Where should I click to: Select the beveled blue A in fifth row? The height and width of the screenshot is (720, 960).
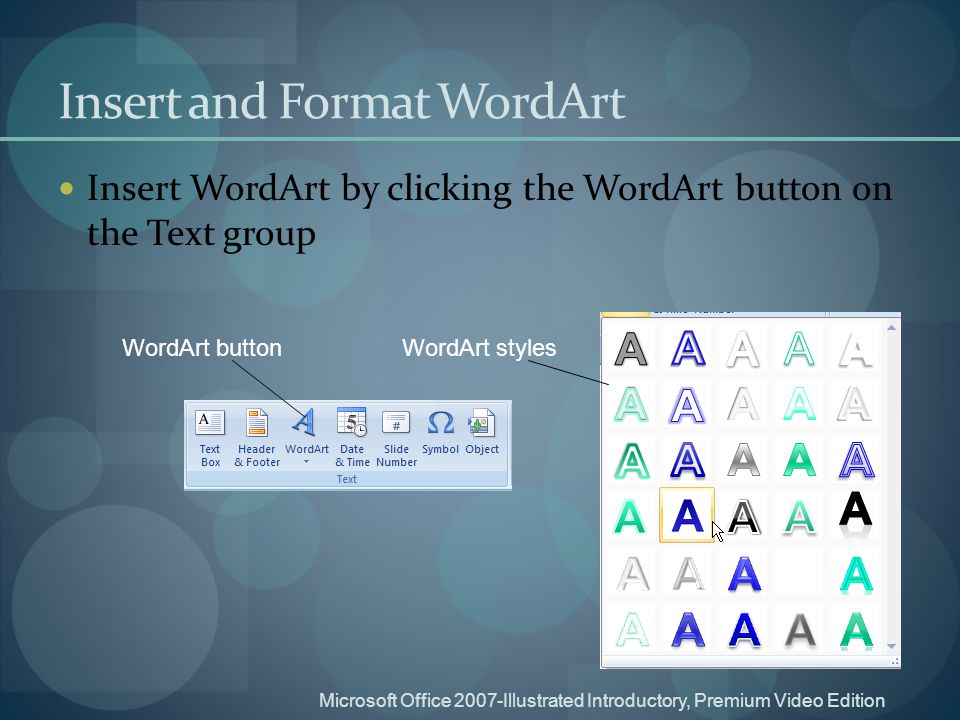pos(743,573)
